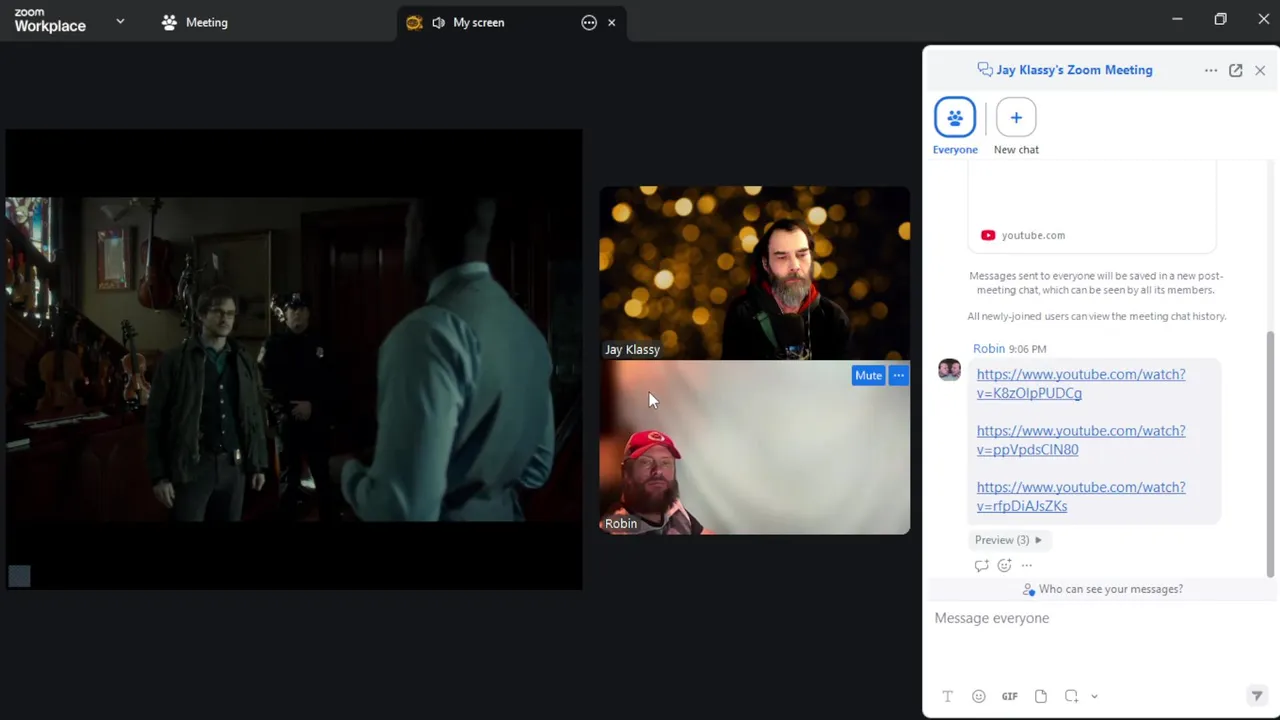Click the Zoom Workplace logo
The image size is (1280, 720).
point(50,21)
